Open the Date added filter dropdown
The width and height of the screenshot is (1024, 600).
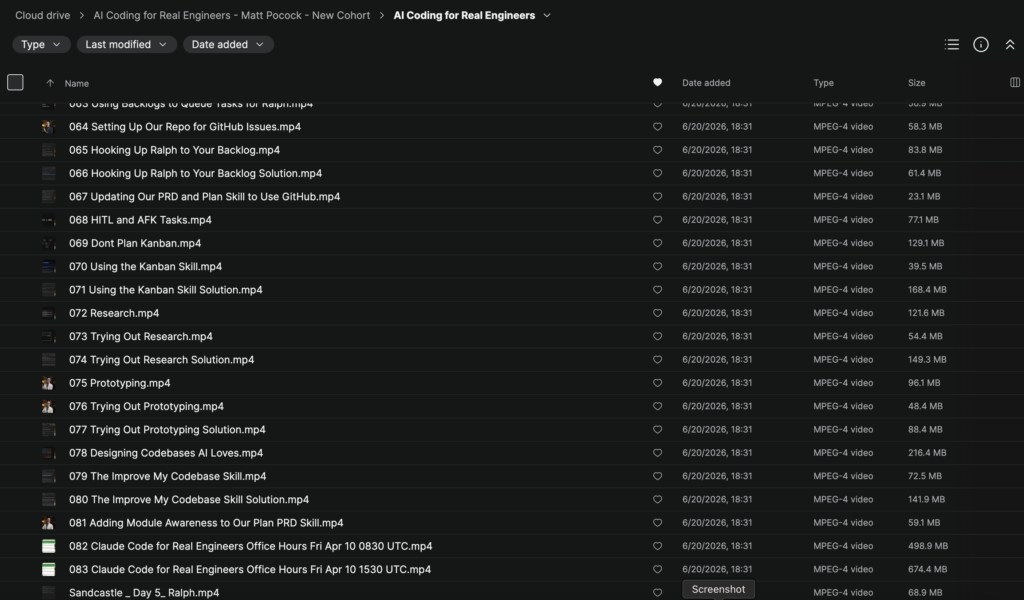(x=228, y=44)
